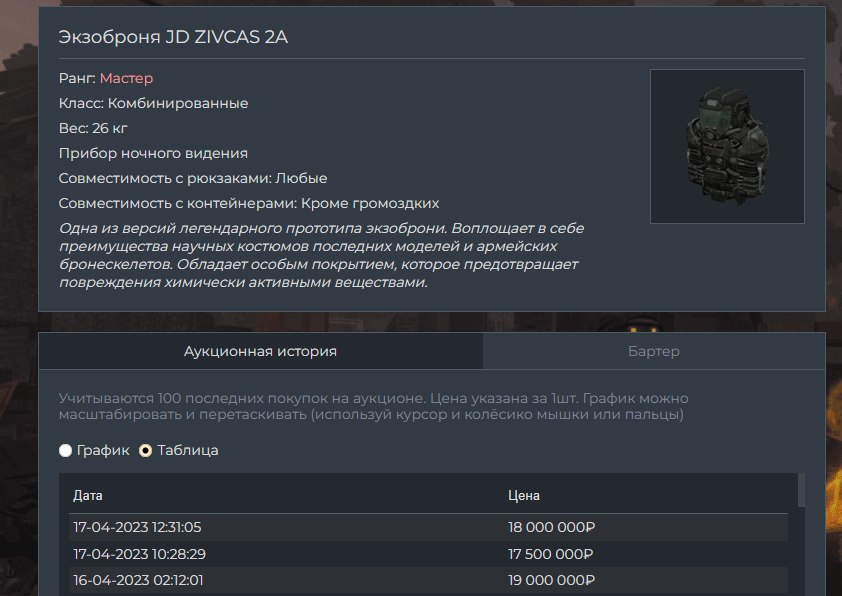Click the Дата column header
Viewport: 842px width, 596px height.
(88, 496)
